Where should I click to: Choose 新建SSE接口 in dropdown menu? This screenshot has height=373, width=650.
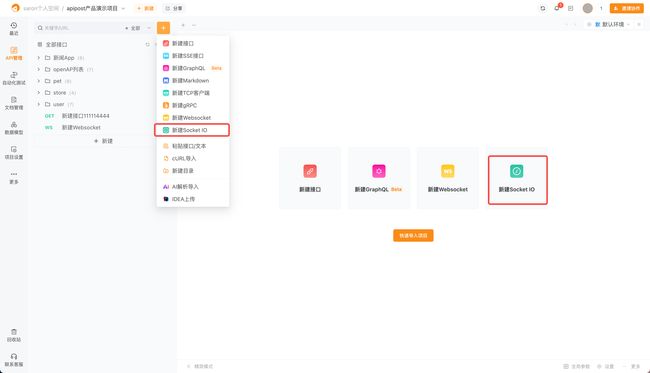(x=193, y=56)
